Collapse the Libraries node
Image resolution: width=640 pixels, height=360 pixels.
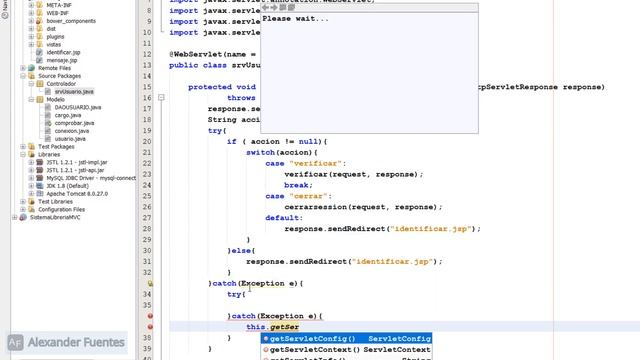click(x=23, y=155)
